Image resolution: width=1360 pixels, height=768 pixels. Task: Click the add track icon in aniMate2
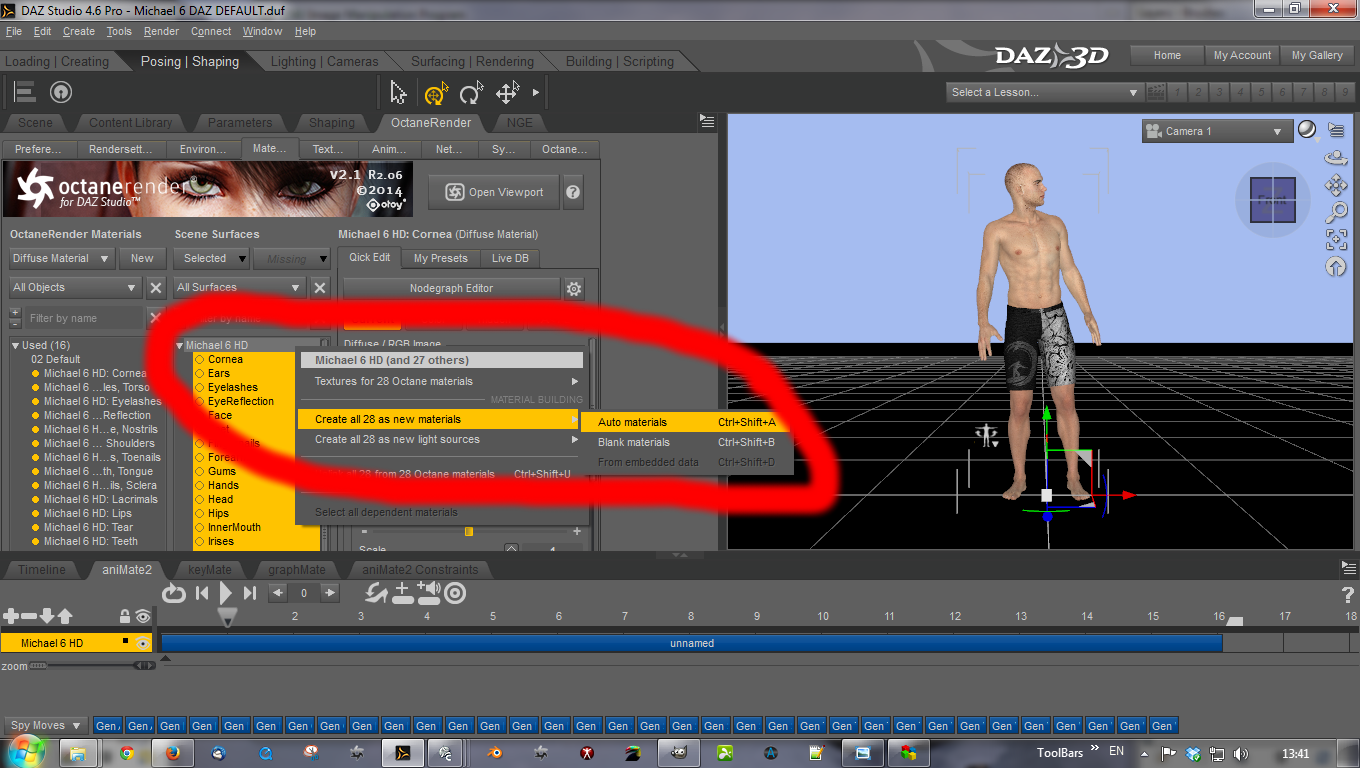tap(403, 593)
